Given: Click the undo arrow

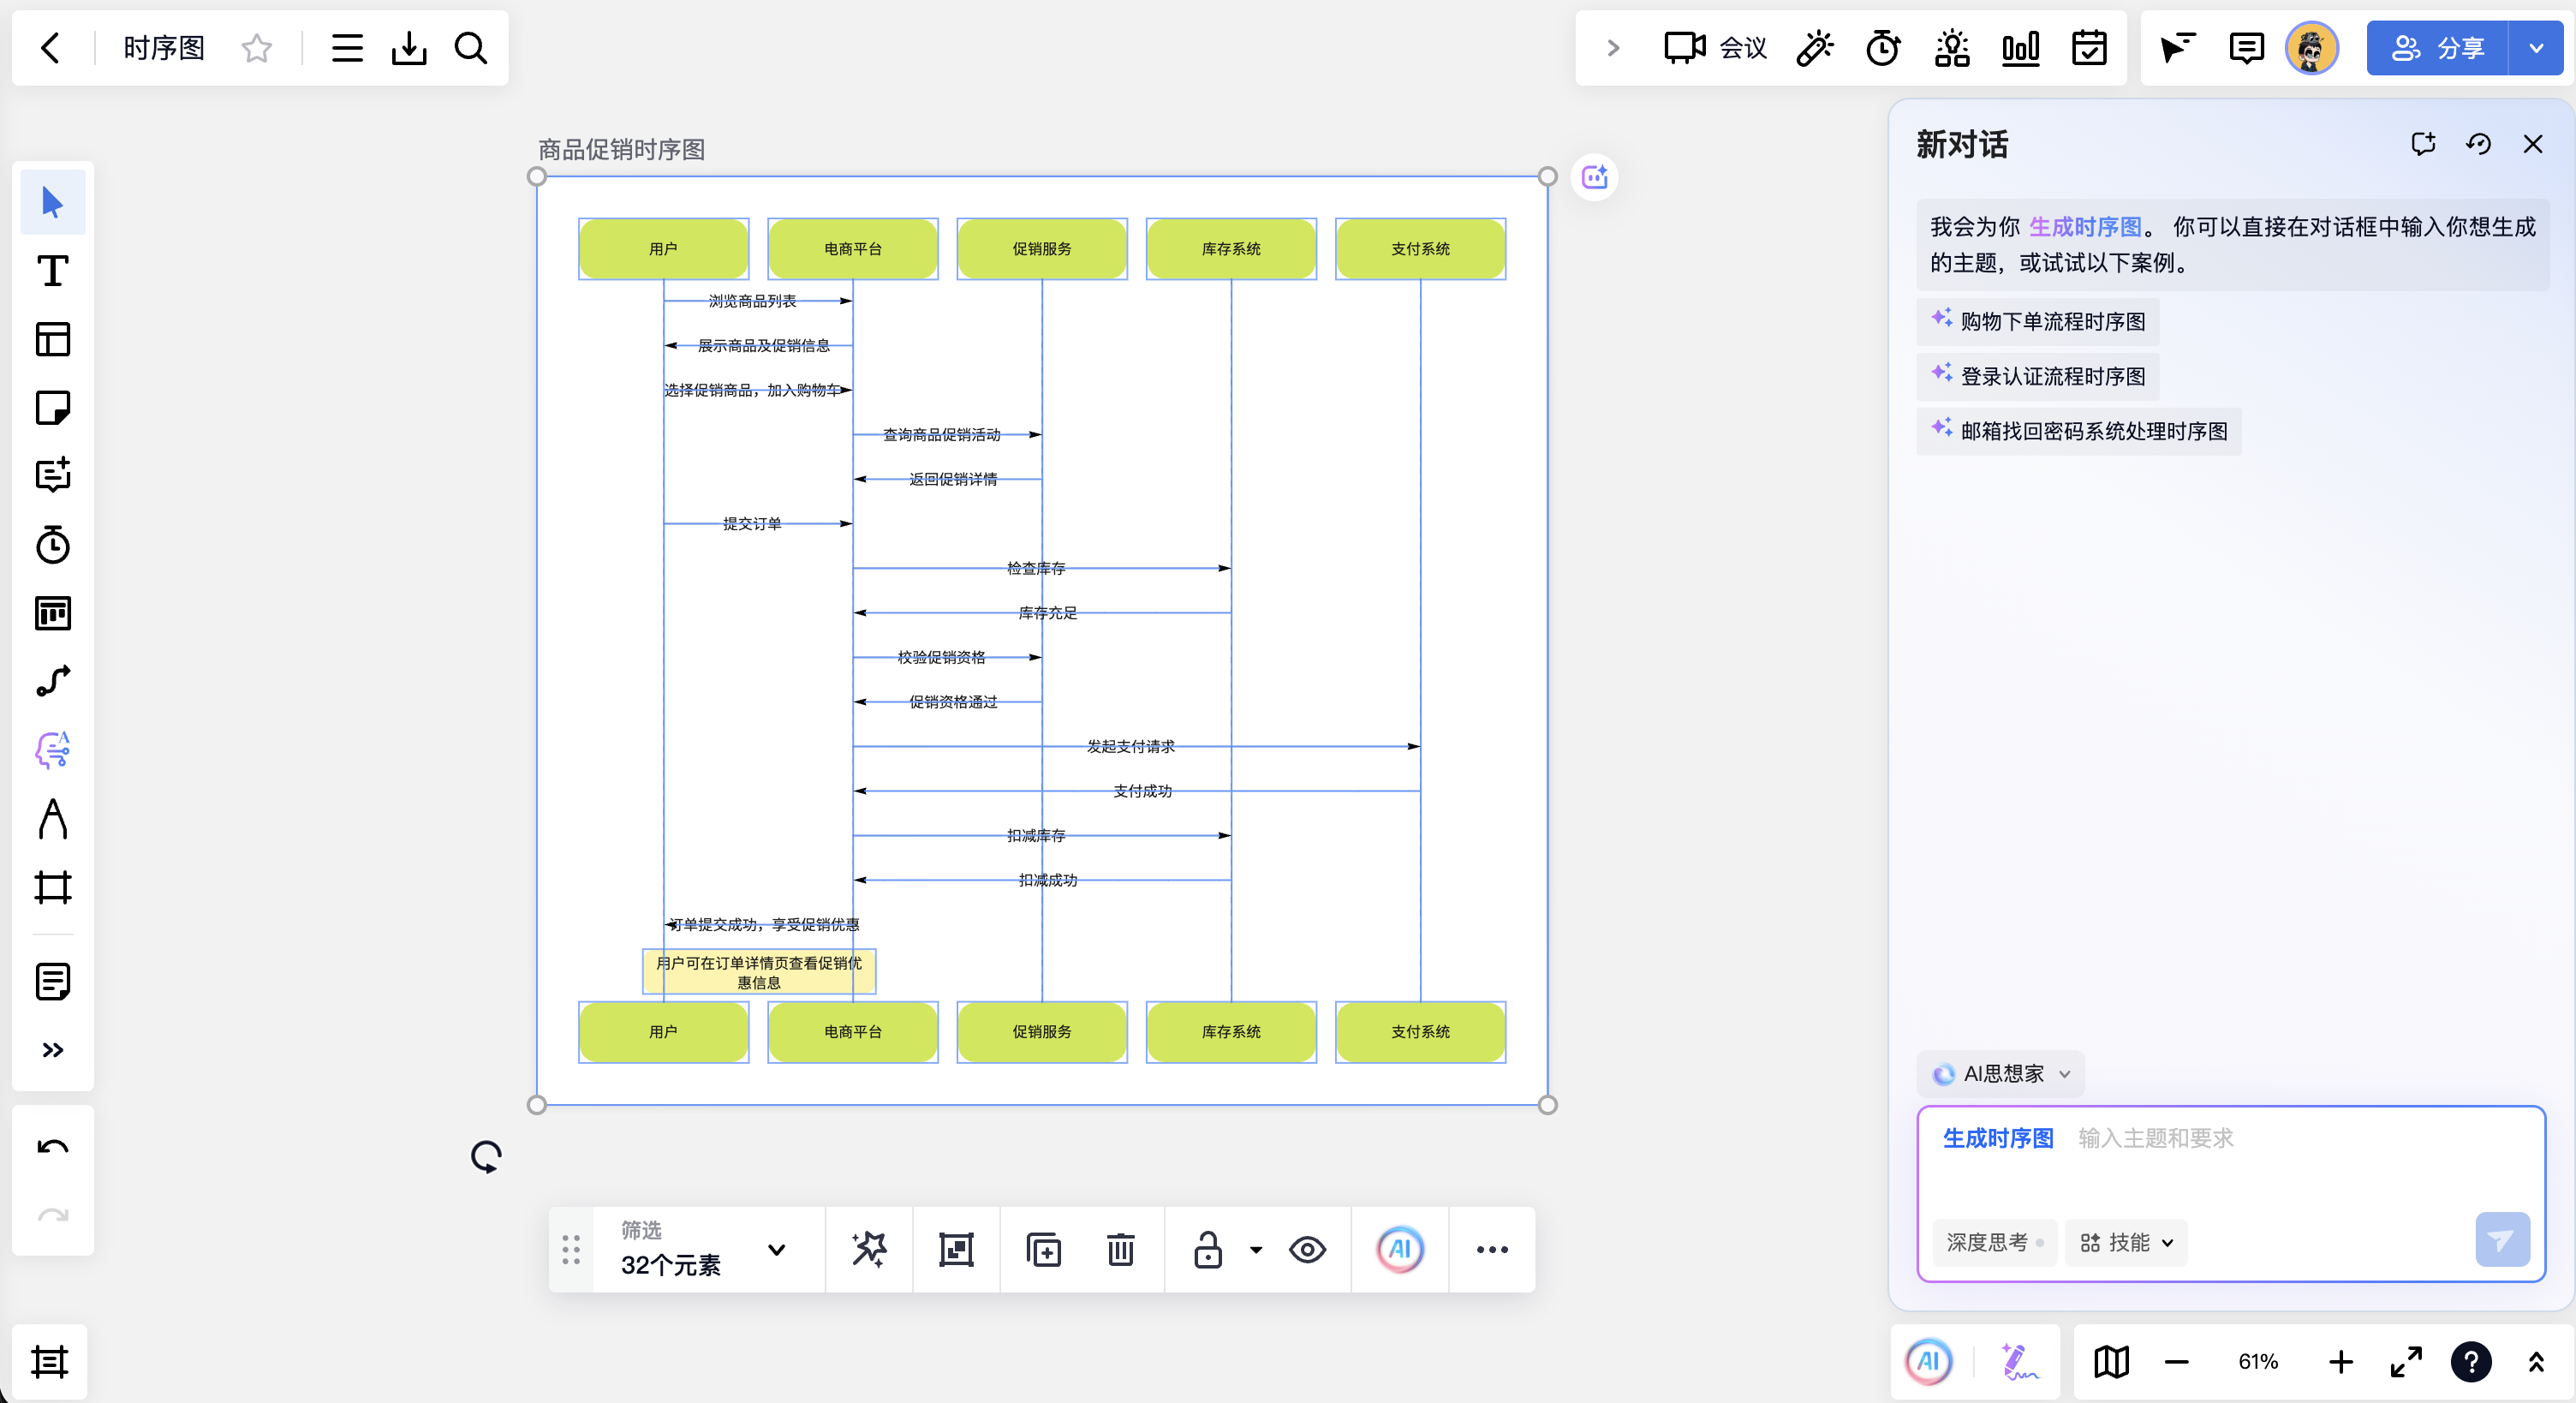Looking at the screenshot, I should 53,1148.
